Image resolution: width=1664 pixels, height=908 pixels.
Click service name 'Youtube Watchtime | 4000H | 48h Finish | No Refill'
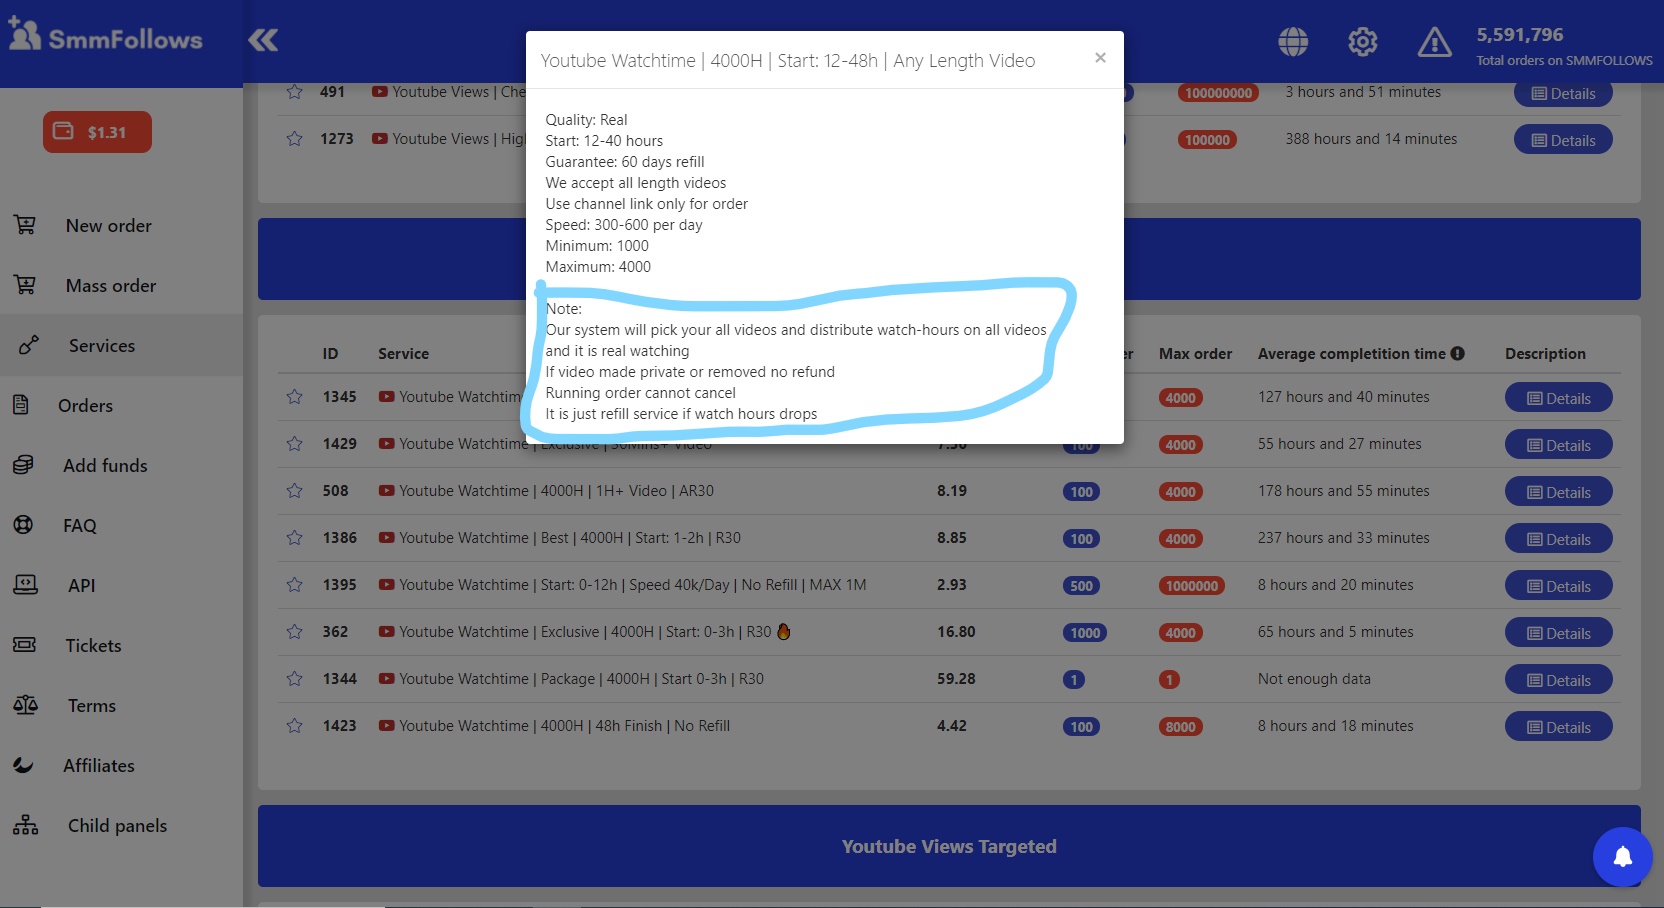pos(564,726)
